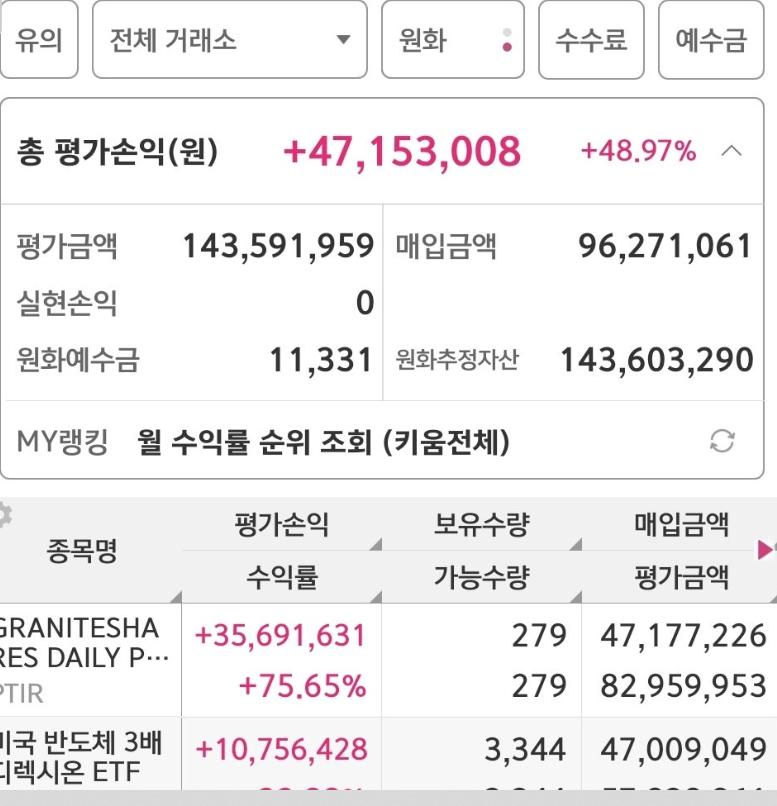Viewport: 777px width, 806px height.
Task: Sort by the 보유수량 column header
Action: (482, 525)
